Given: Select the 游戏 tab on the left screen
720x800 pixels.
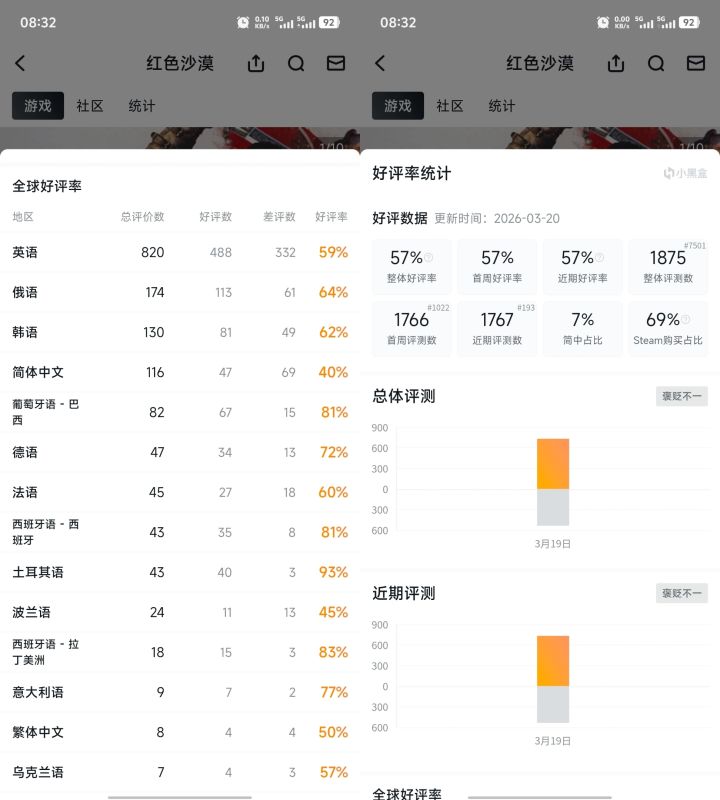Looking at the screenshot, I should (38, 106).
